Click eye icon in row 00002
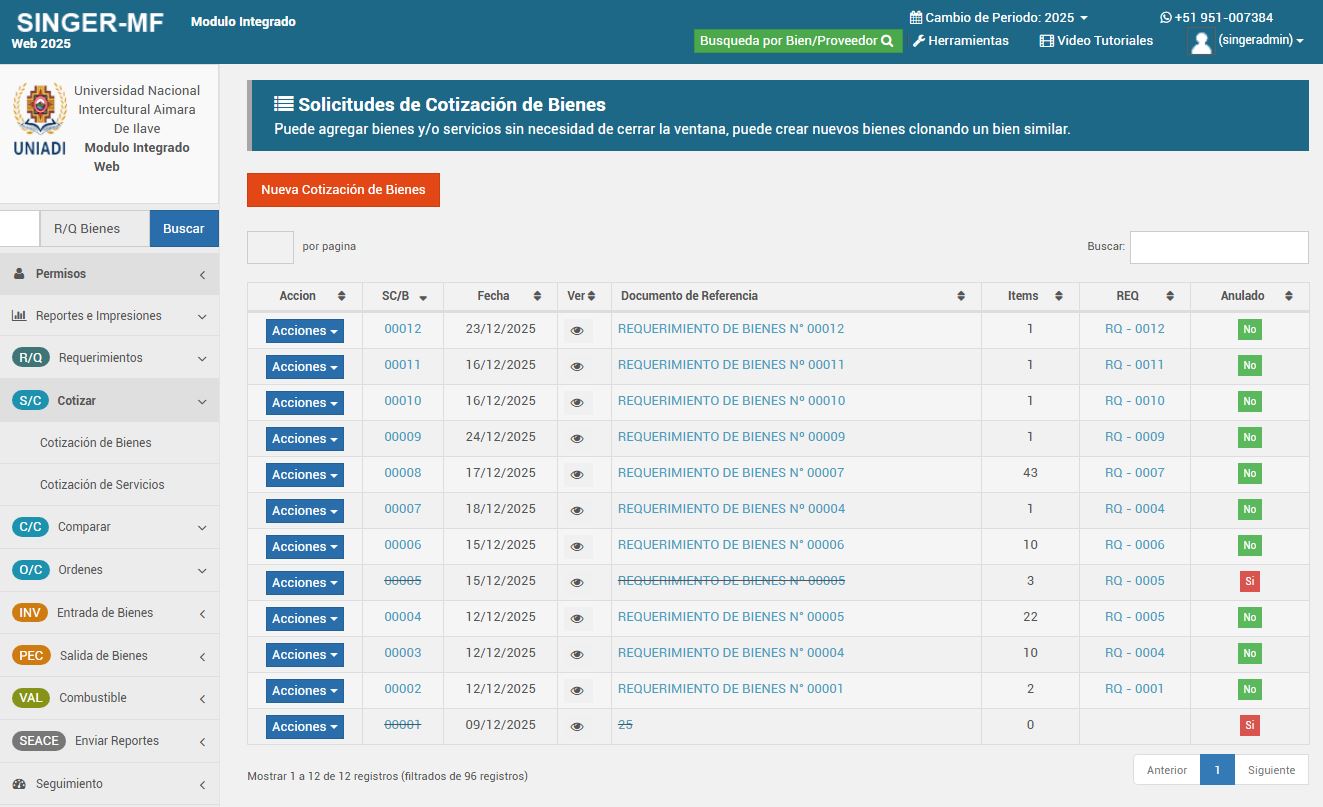Image resolution: width=1323 pixels, height=807 pixels. click(577, 691)
